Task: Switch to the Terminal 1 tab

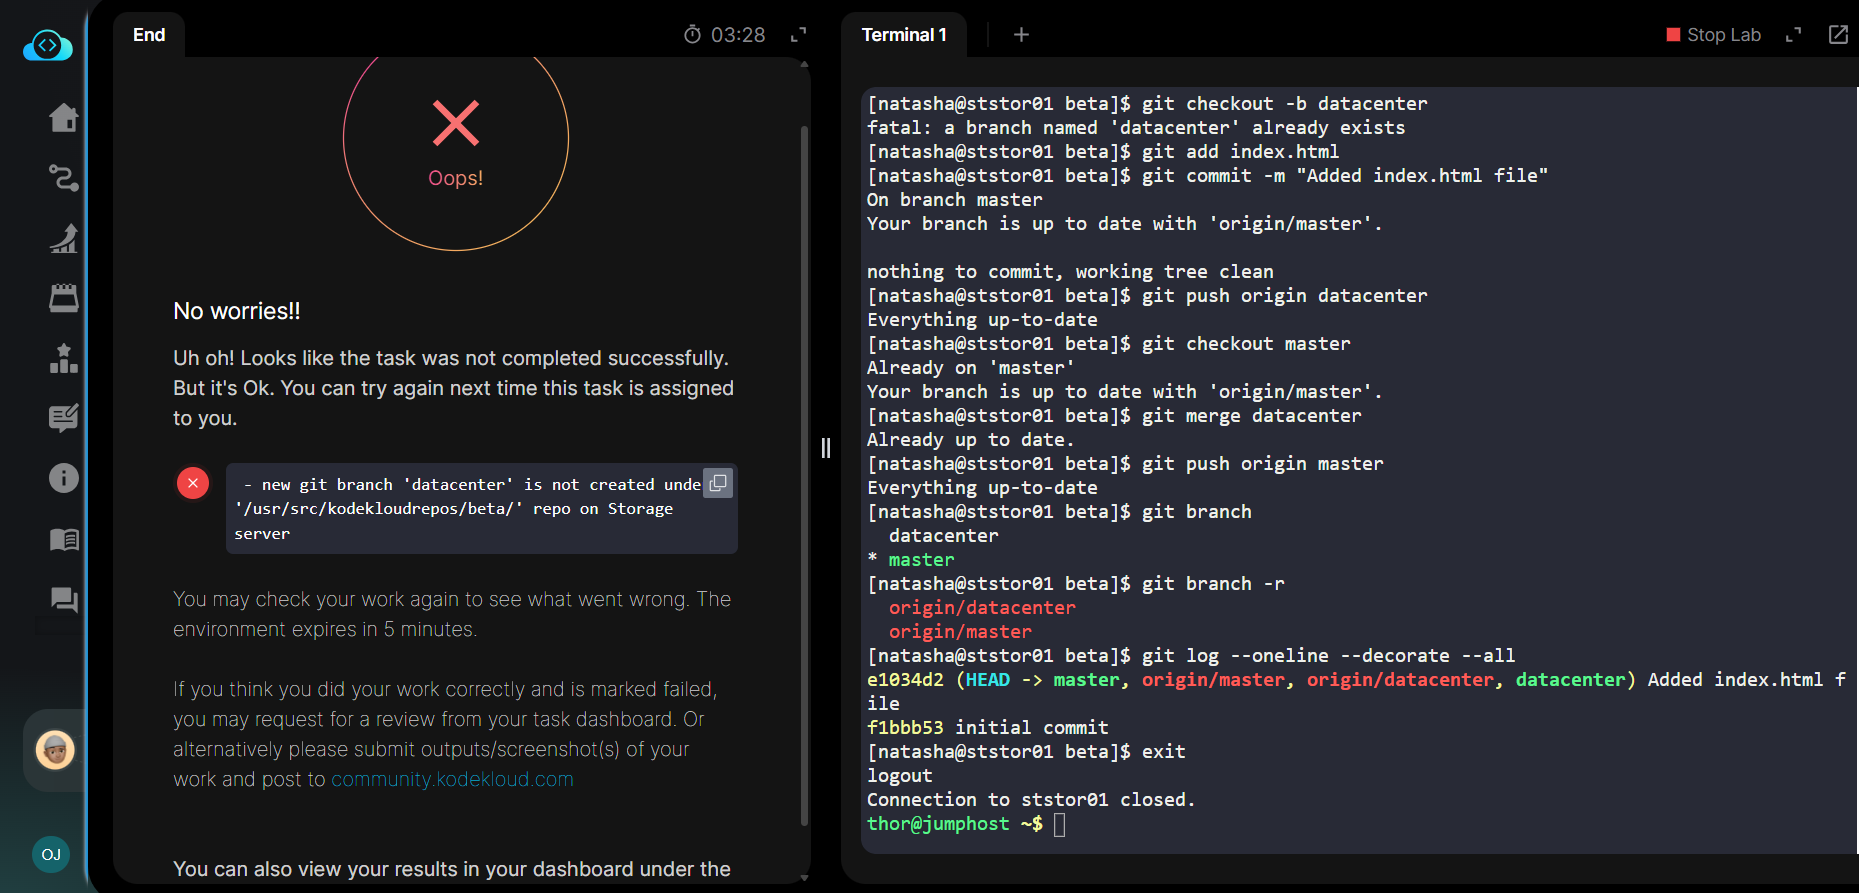Action: click(903, 35)
